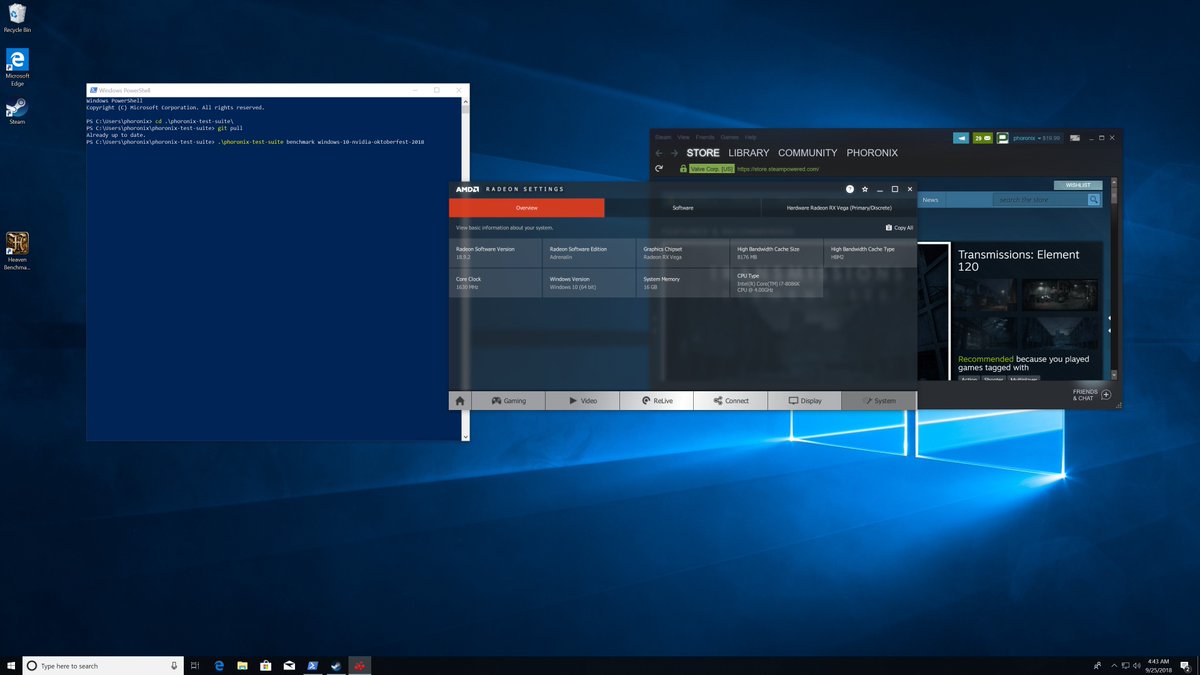Open the ReLive section in Radeon Settings

pos(656,400)
